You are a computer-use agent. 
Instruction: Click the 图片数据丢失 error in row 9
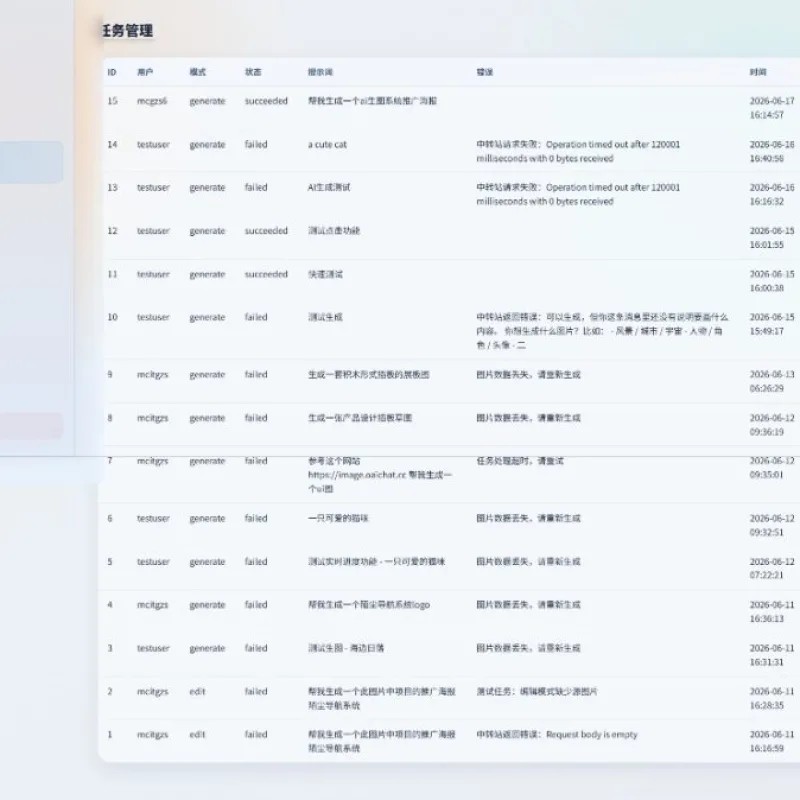point(528,374)
